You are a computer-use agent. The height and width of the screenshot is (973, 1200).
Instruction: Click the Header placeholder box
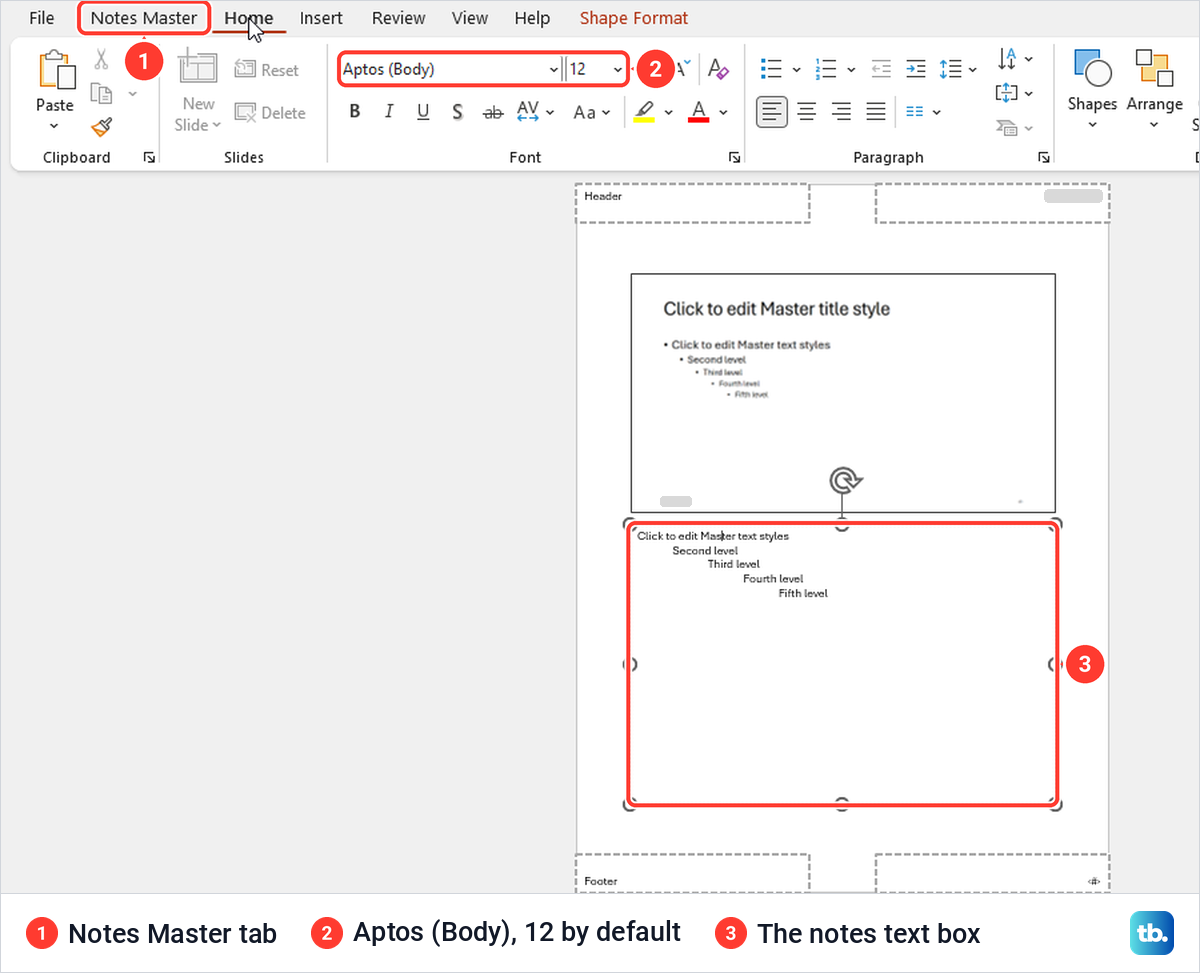coord(692,203)
